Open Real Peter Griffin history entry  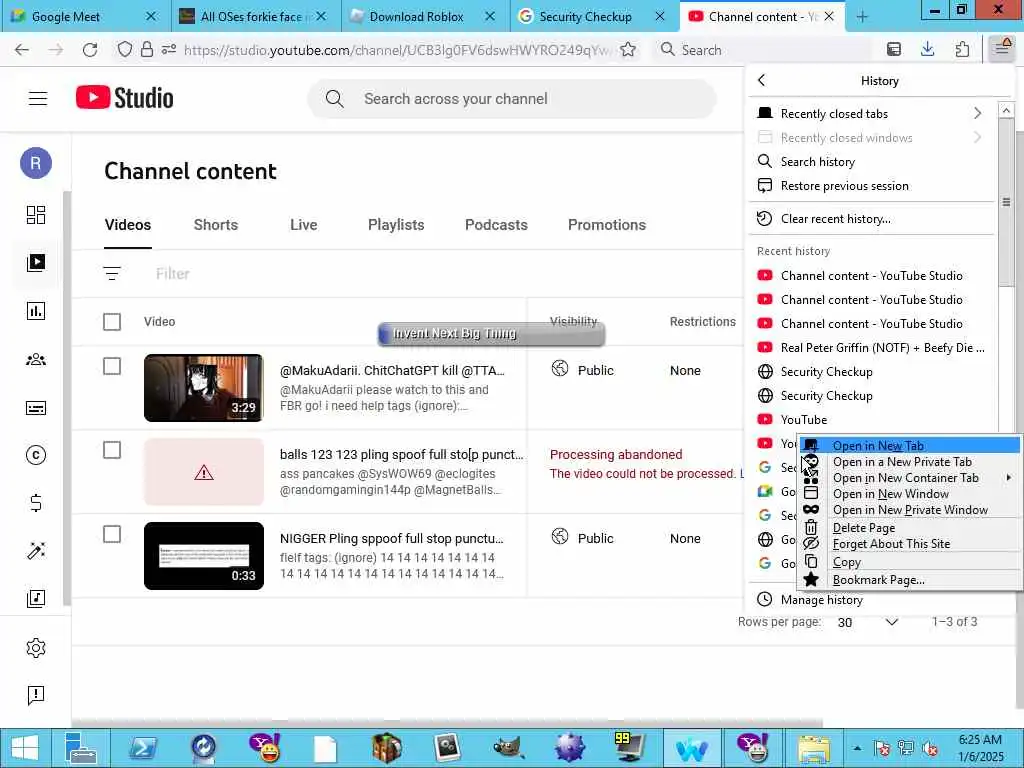(870, 347)
